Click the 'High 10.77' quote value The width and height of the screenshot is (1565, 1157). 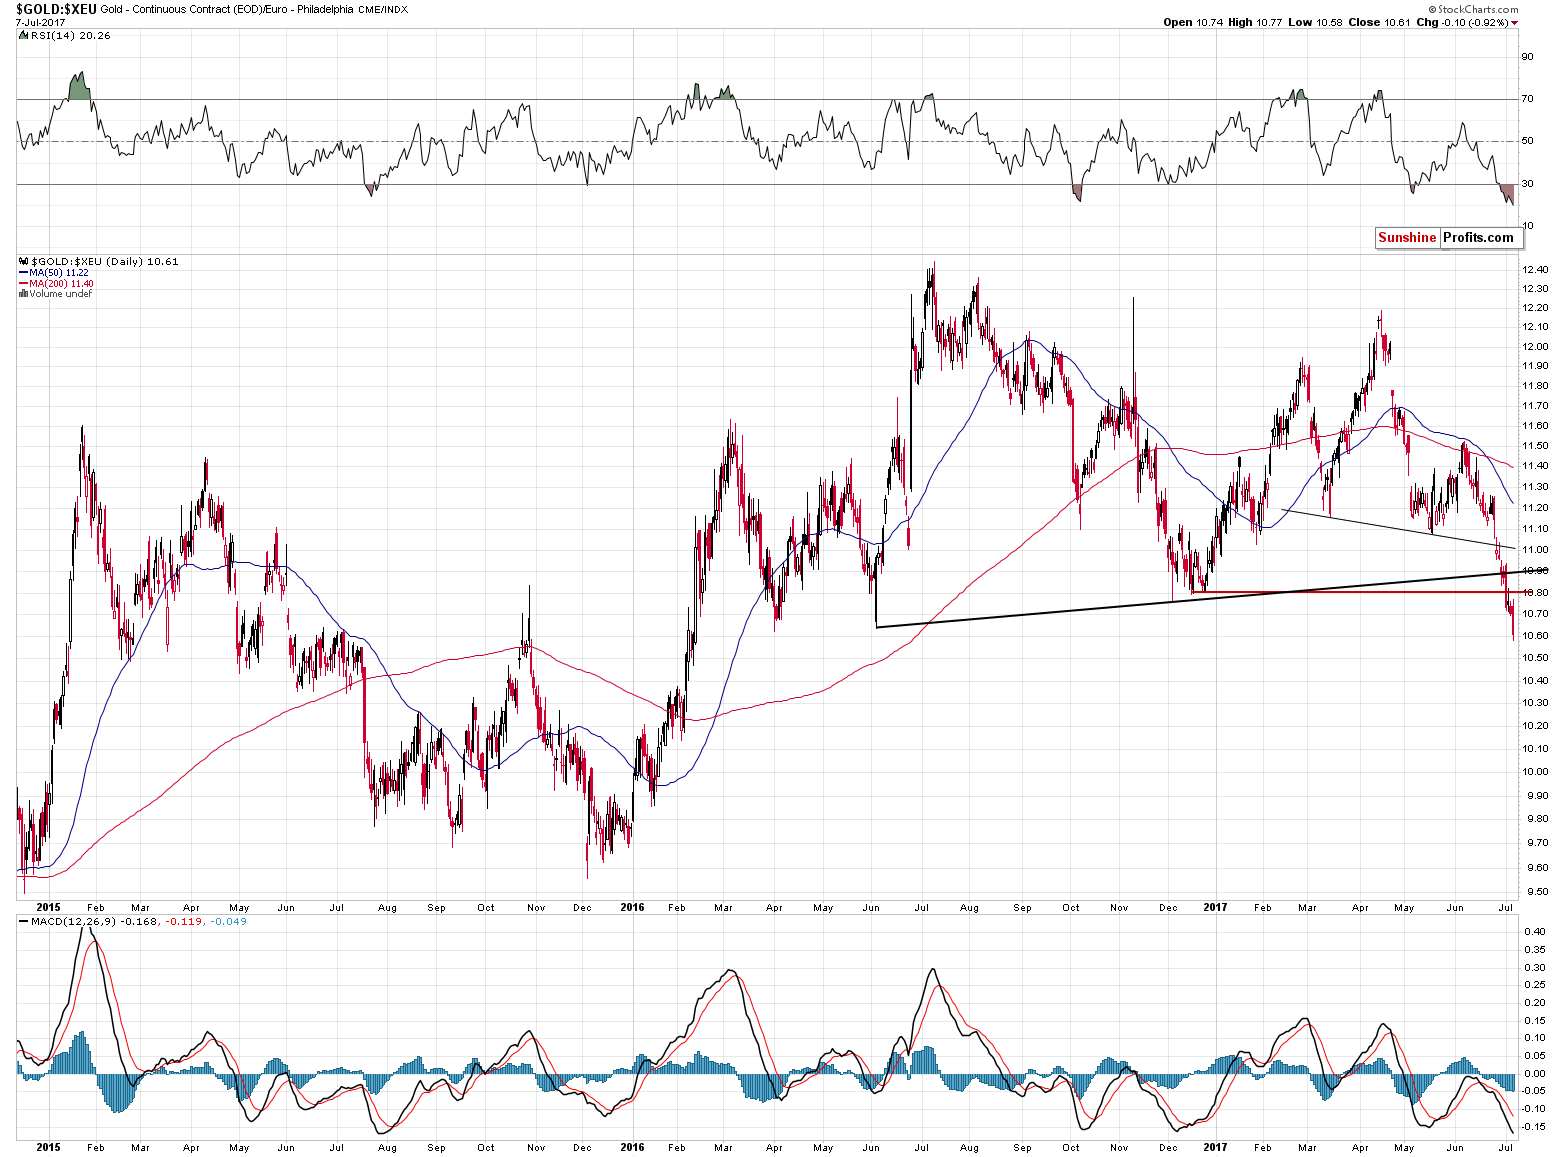point(1254,22)
